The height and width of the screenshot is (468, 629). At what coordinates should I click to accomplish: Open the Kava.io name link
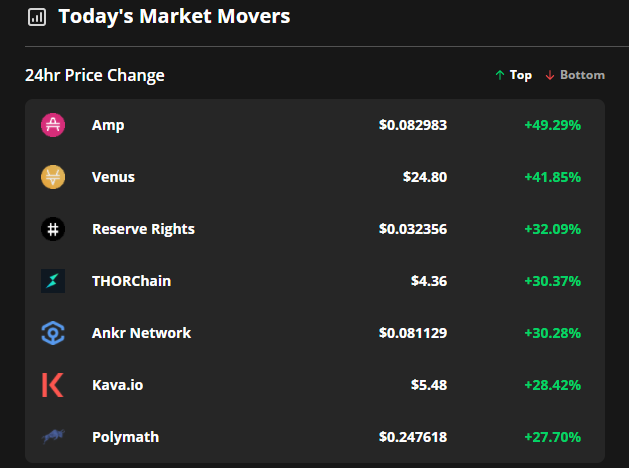pyautogui.click(x=118, y=385)
